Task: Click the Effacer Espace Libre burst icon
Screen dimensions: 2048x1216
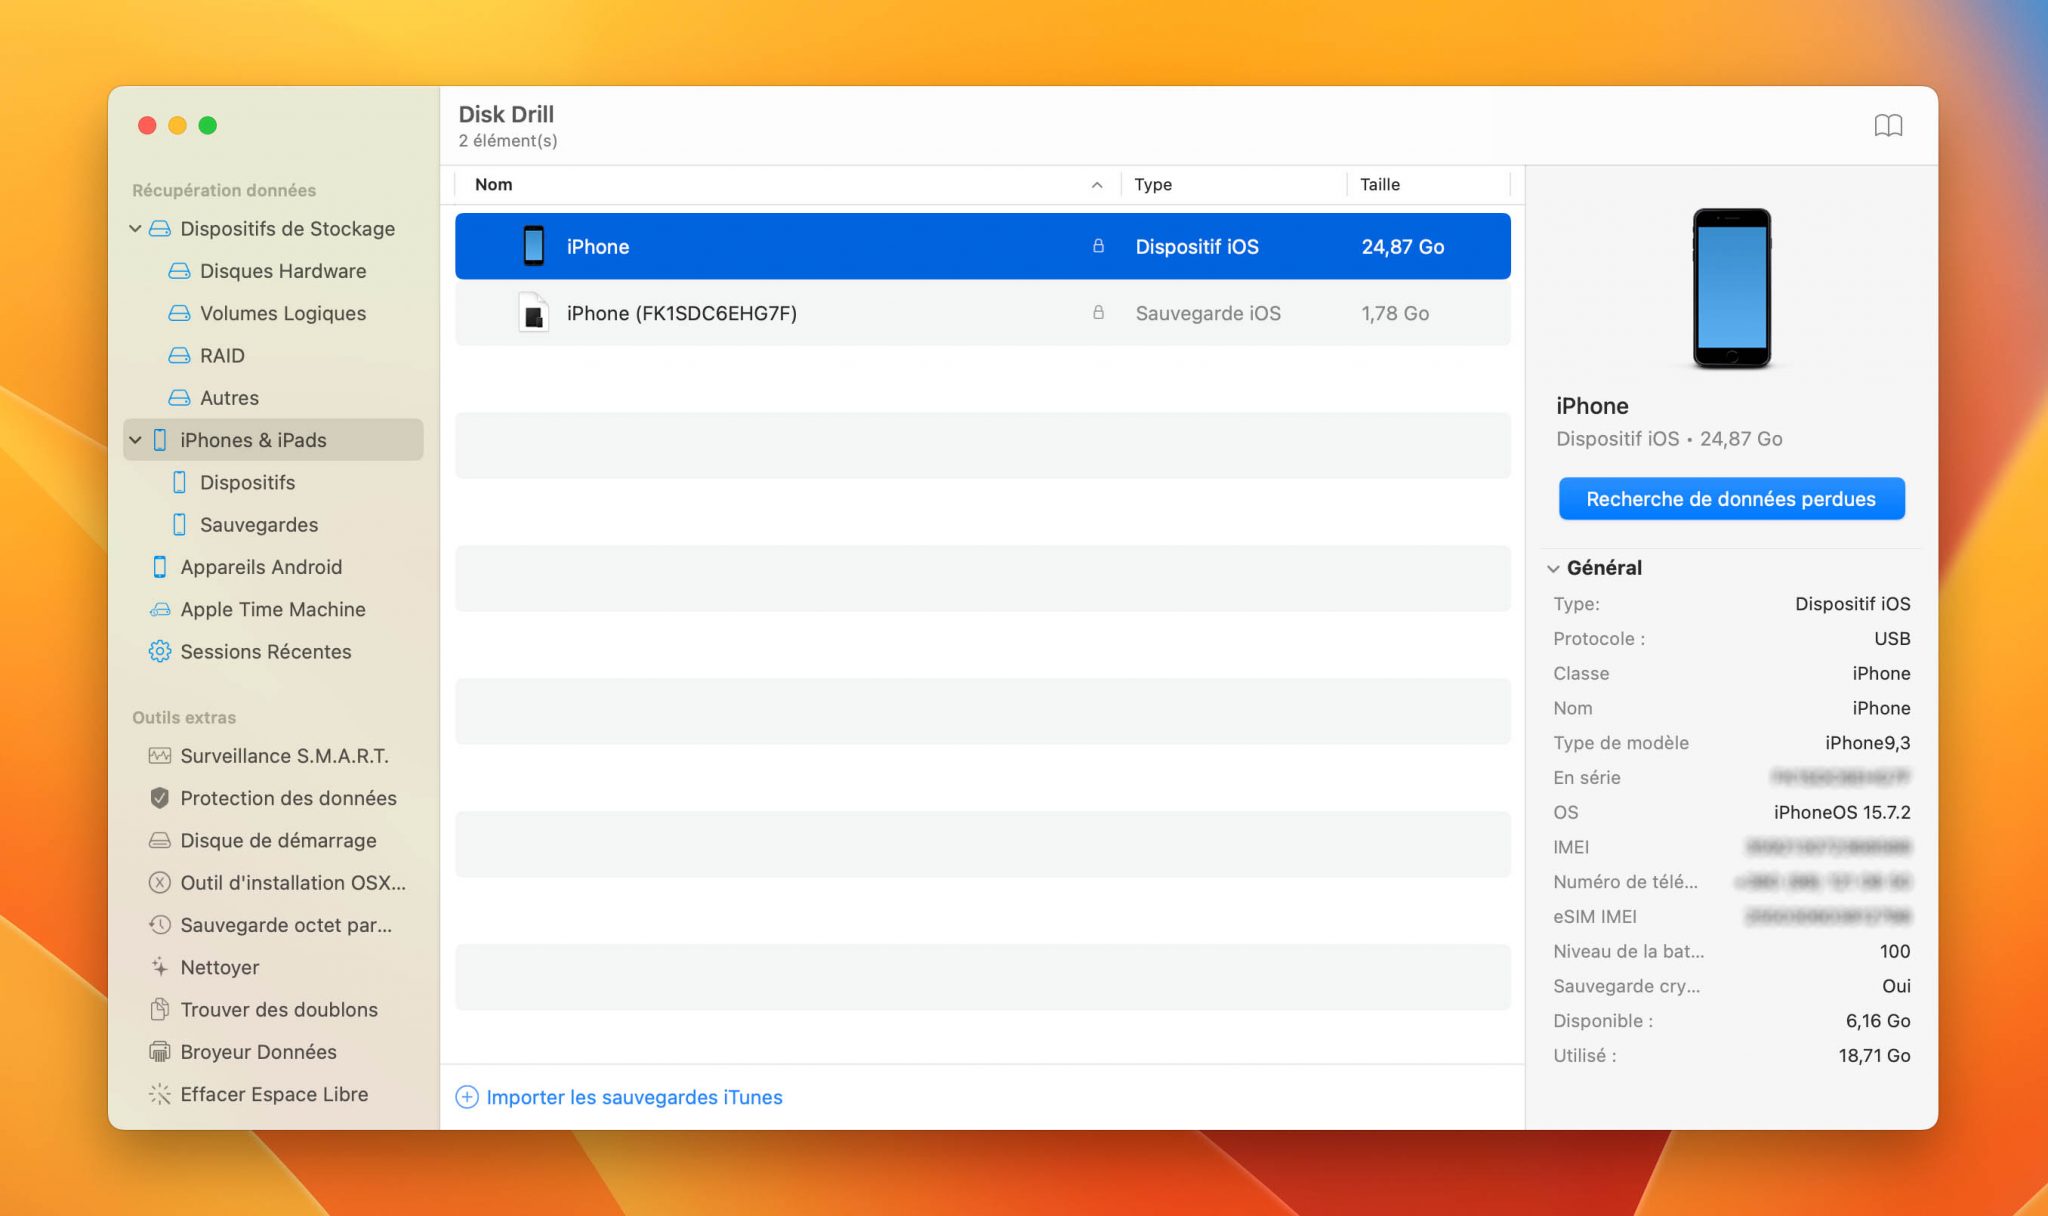Action: click(160, 1094)
